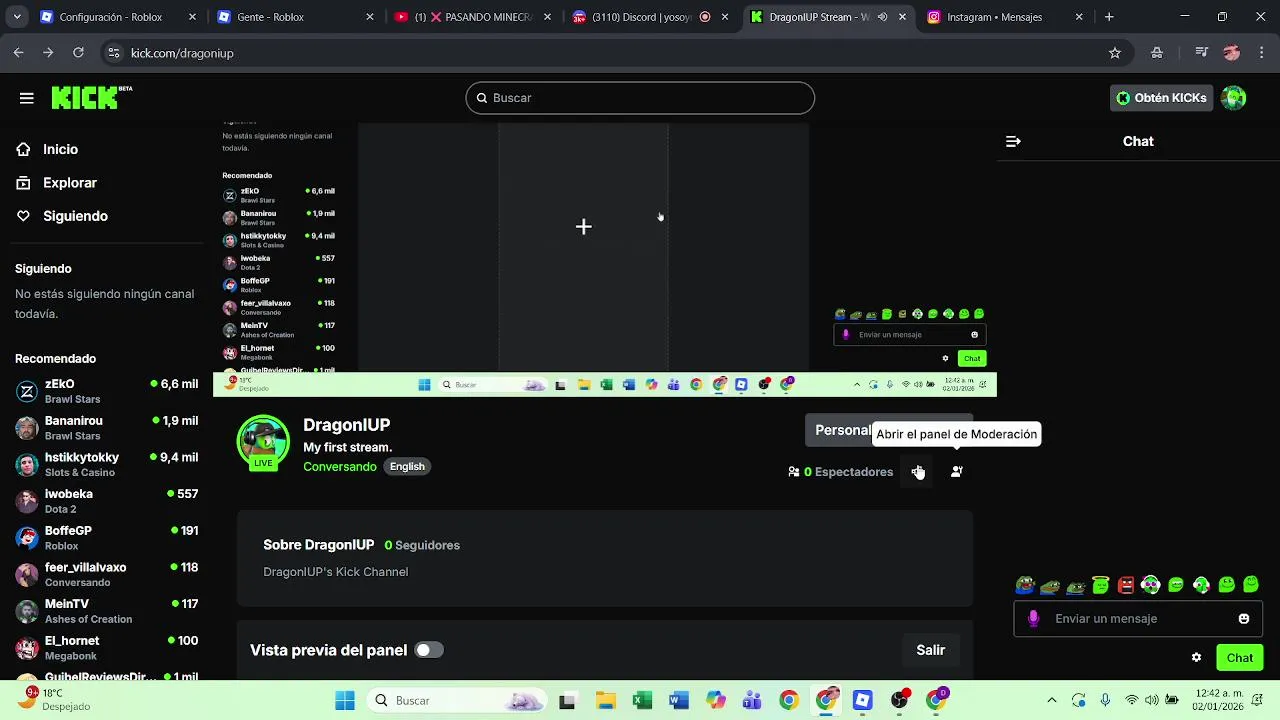Insert the first laughing Pepe emote
The width and height of the screenshot is (1280, 720).
[1025, 585]
